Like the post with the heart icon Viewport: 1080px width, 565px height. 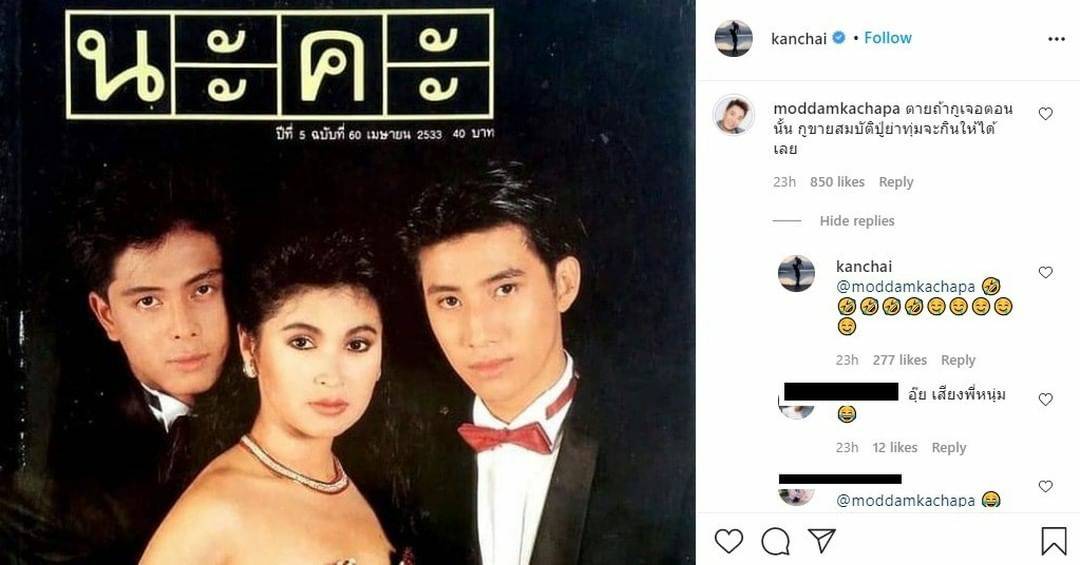(x=728, y=542)
